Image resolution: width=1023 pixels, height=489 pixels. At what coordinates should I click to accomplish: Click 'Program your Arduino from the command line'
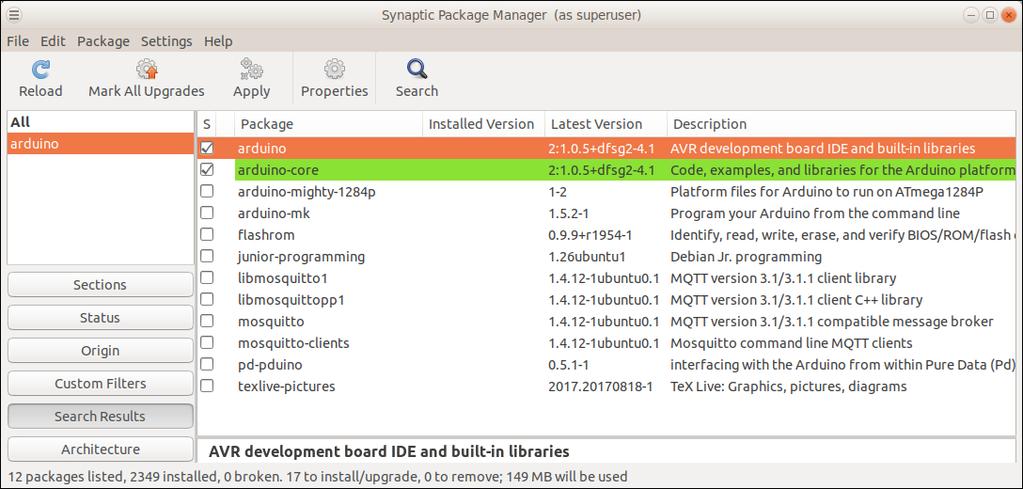coord(815,213)
